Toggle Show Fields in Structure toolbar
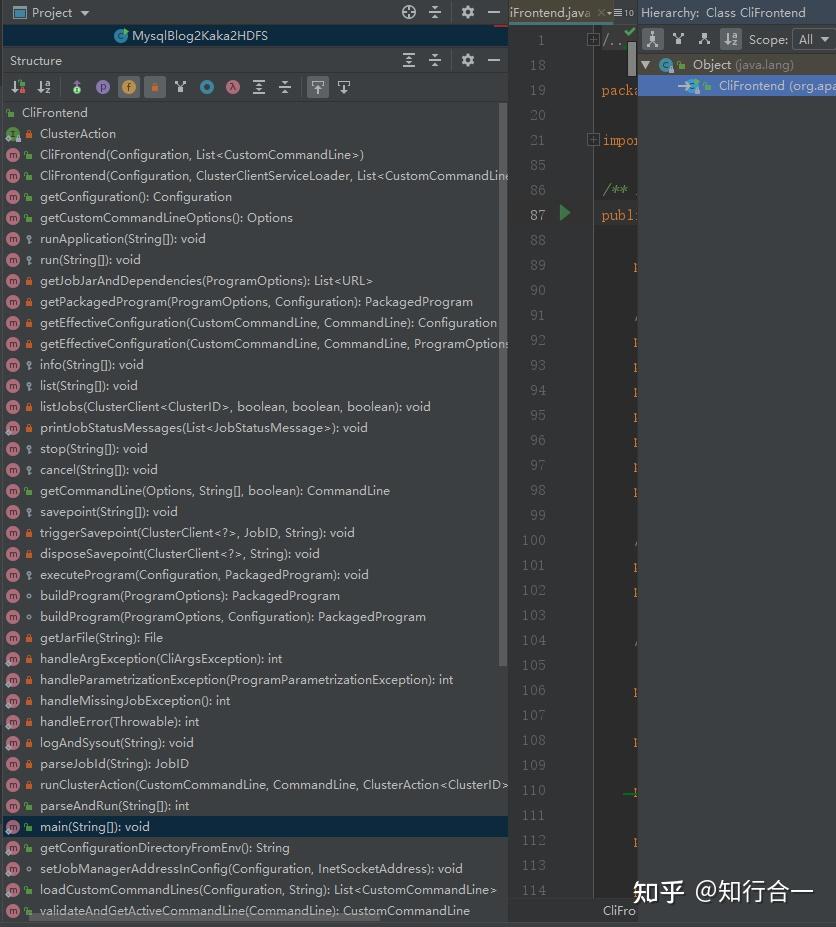The height and width of the screenshot is (927, 836). coord(128,87)
